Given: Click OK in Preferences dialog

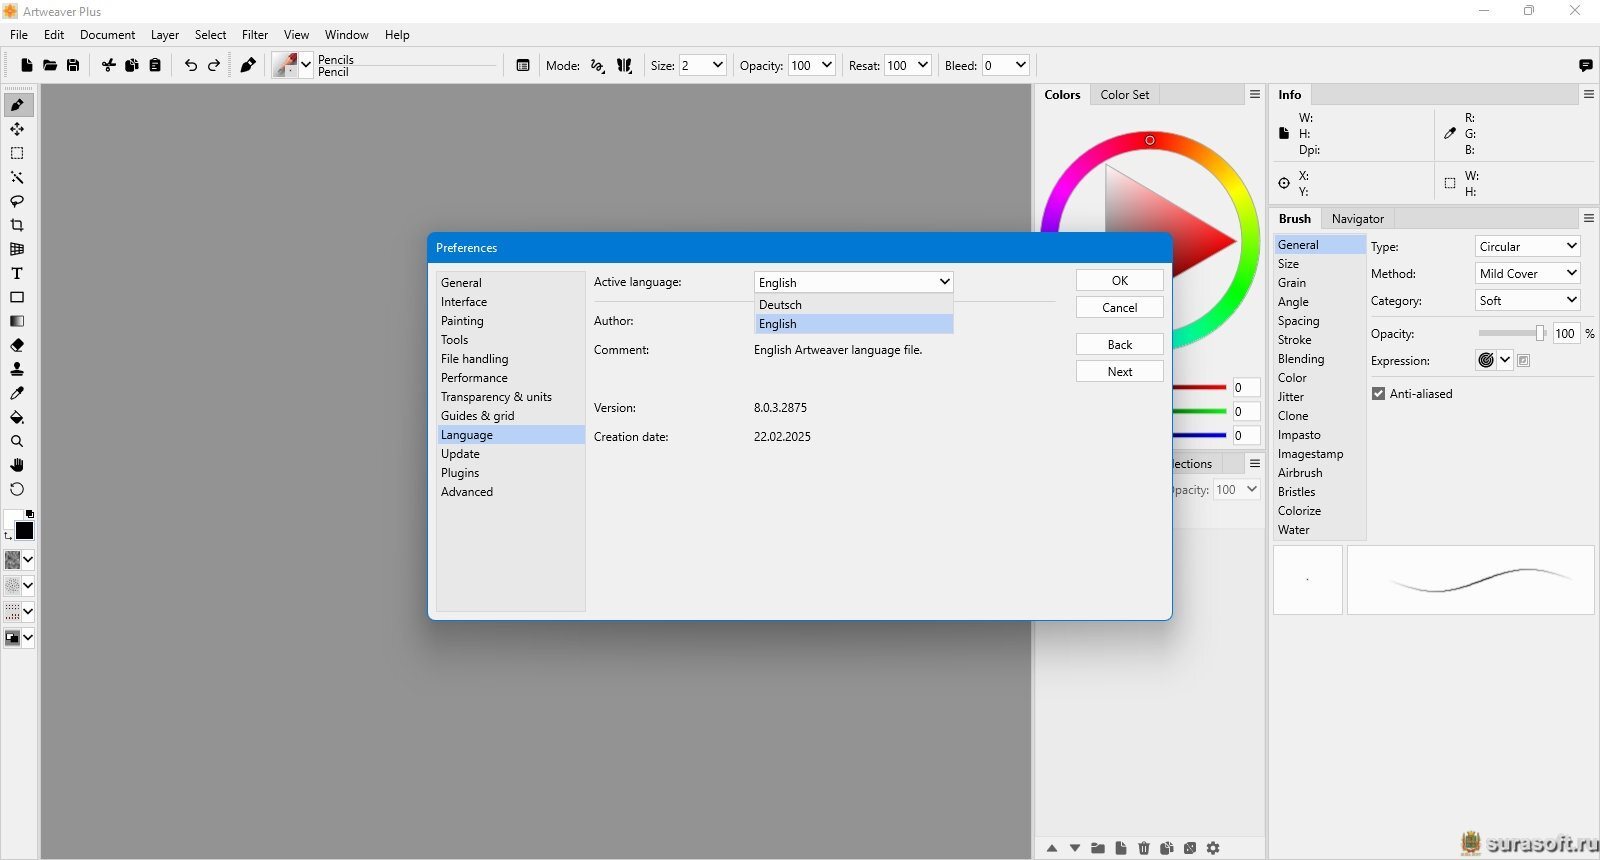Looking at the screenshot, I should [x=1120, y=280].
